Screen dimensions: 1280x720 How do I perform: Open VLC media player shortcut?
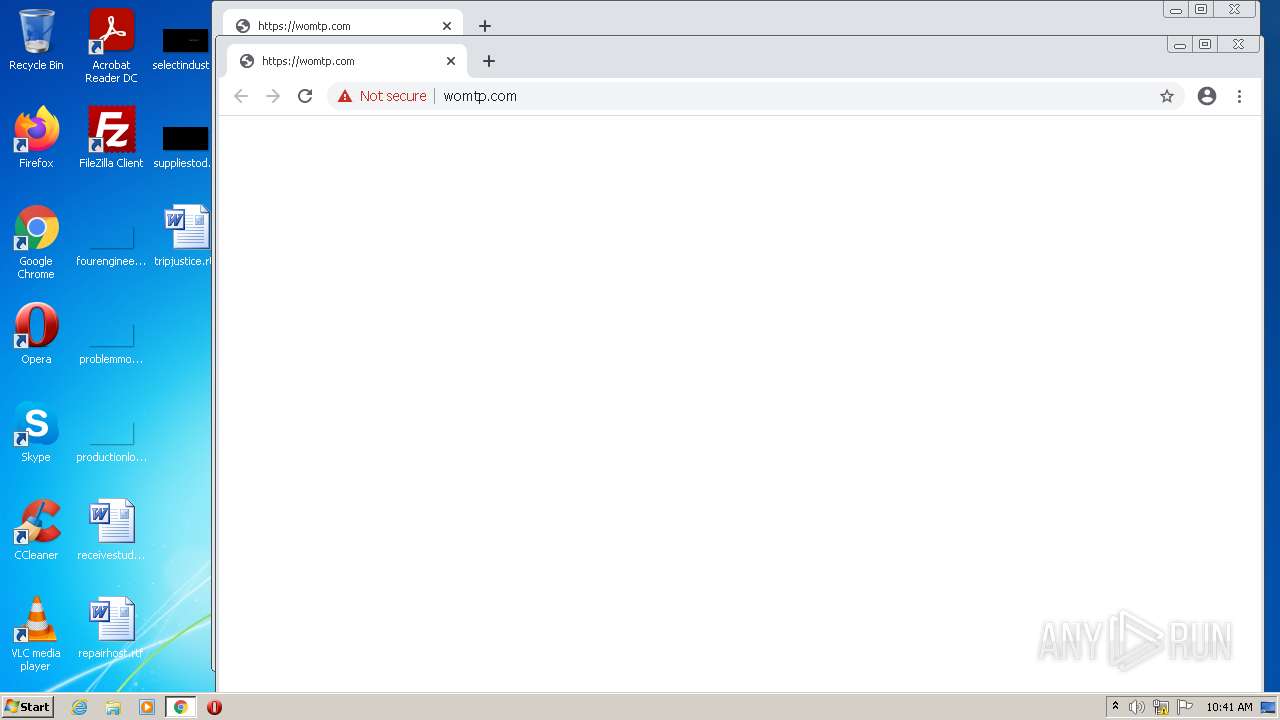pyautogui.click(x=36, y=634)
